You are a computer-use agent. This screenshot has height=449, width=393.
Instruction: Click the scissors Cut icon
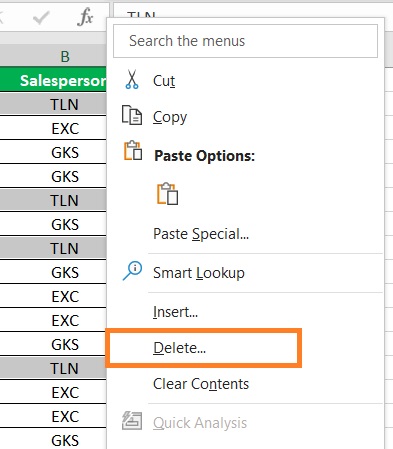pyautogui.click(x=132, y=79)
